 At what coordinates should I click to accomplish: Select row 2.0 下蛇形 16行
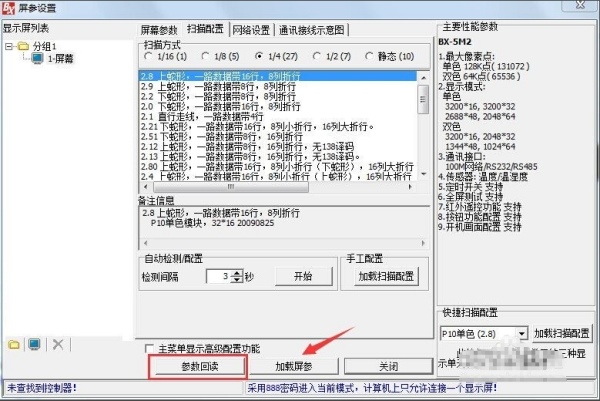pyautogui.click(x=278, y=106)
